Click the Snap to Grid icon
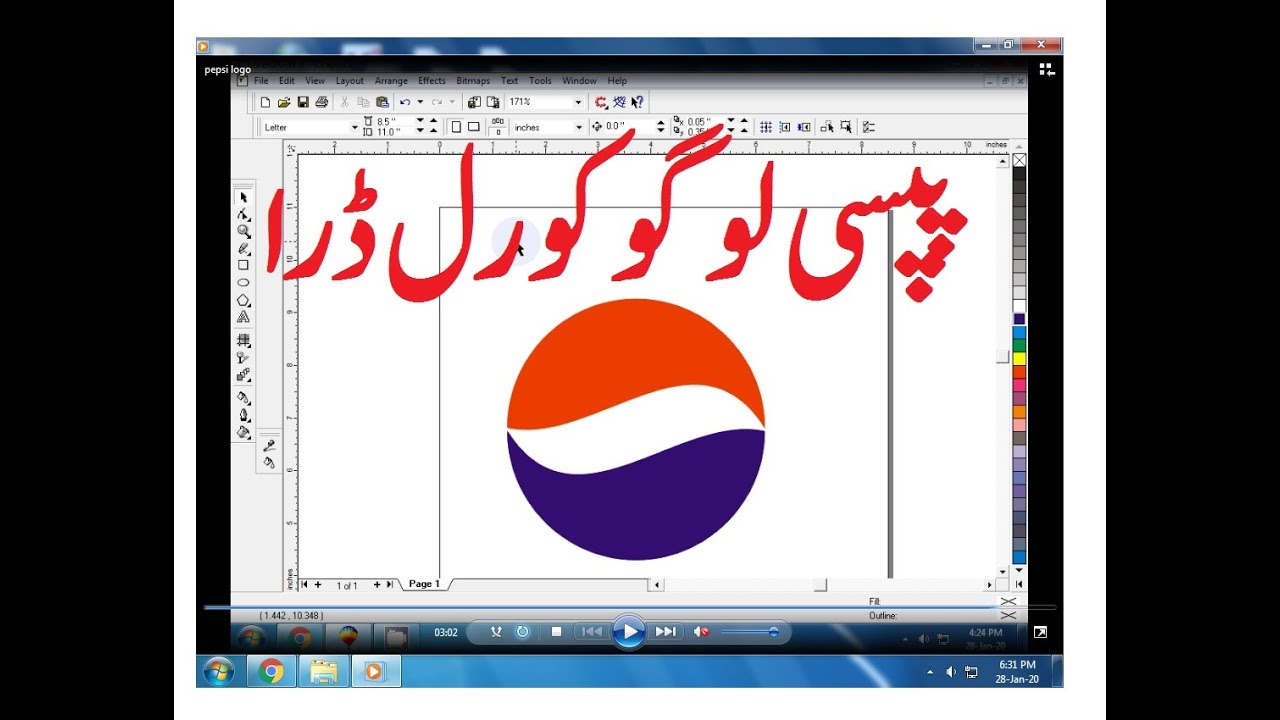 point(766,127)
